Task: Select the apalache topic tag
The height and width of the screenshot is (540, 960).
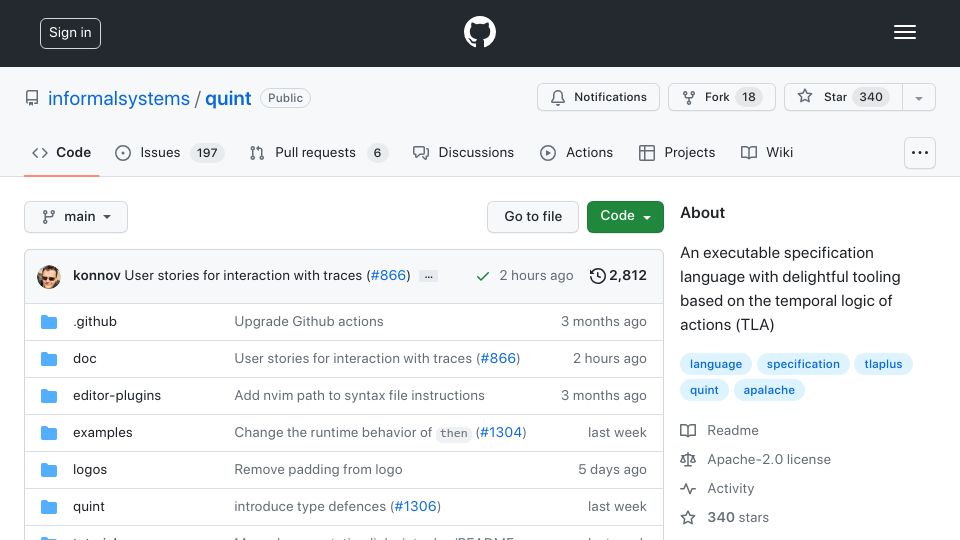Action: [x=769, y=390]
